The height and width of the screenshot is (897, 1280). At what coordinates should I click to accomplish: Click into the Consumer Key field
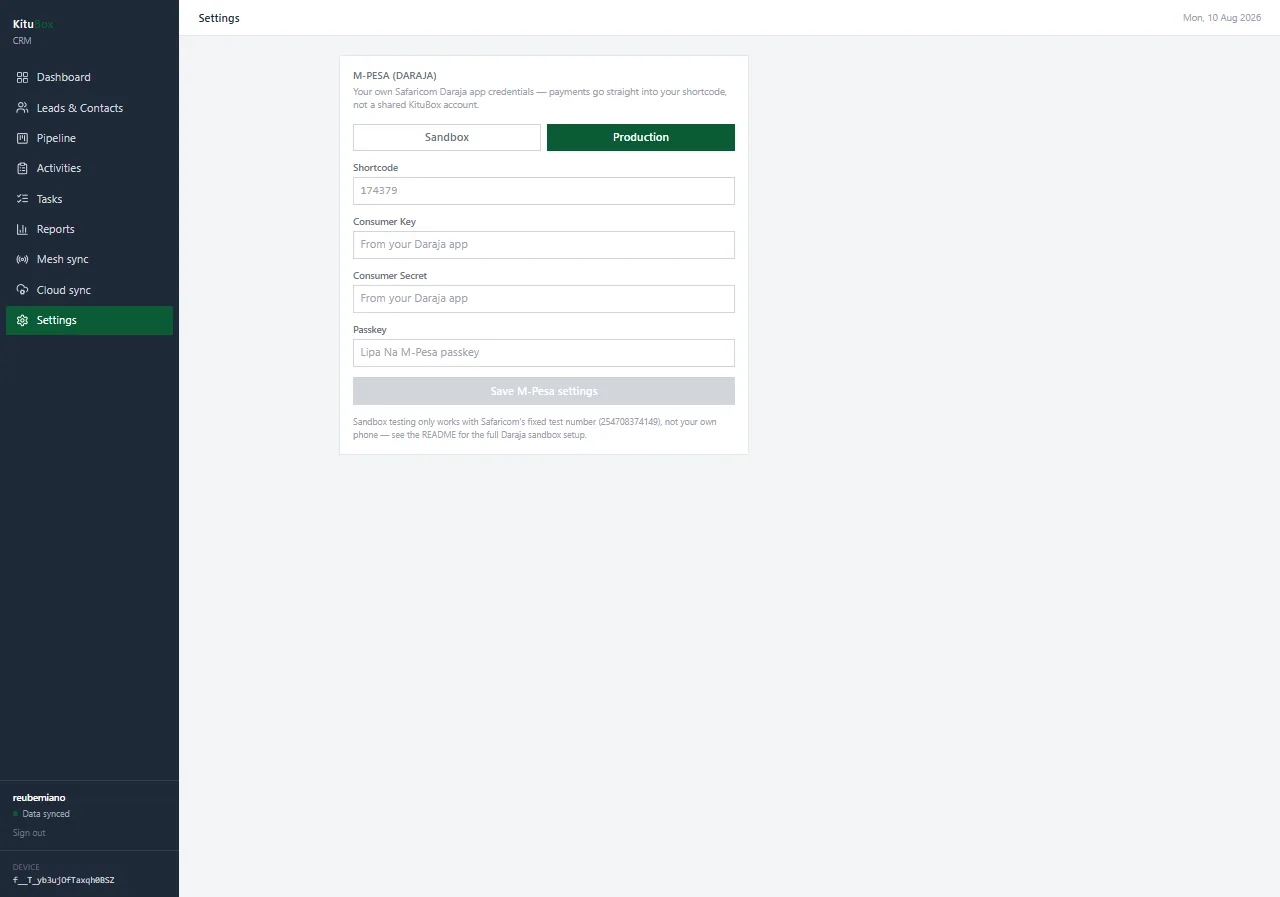(x=544, y=245)
